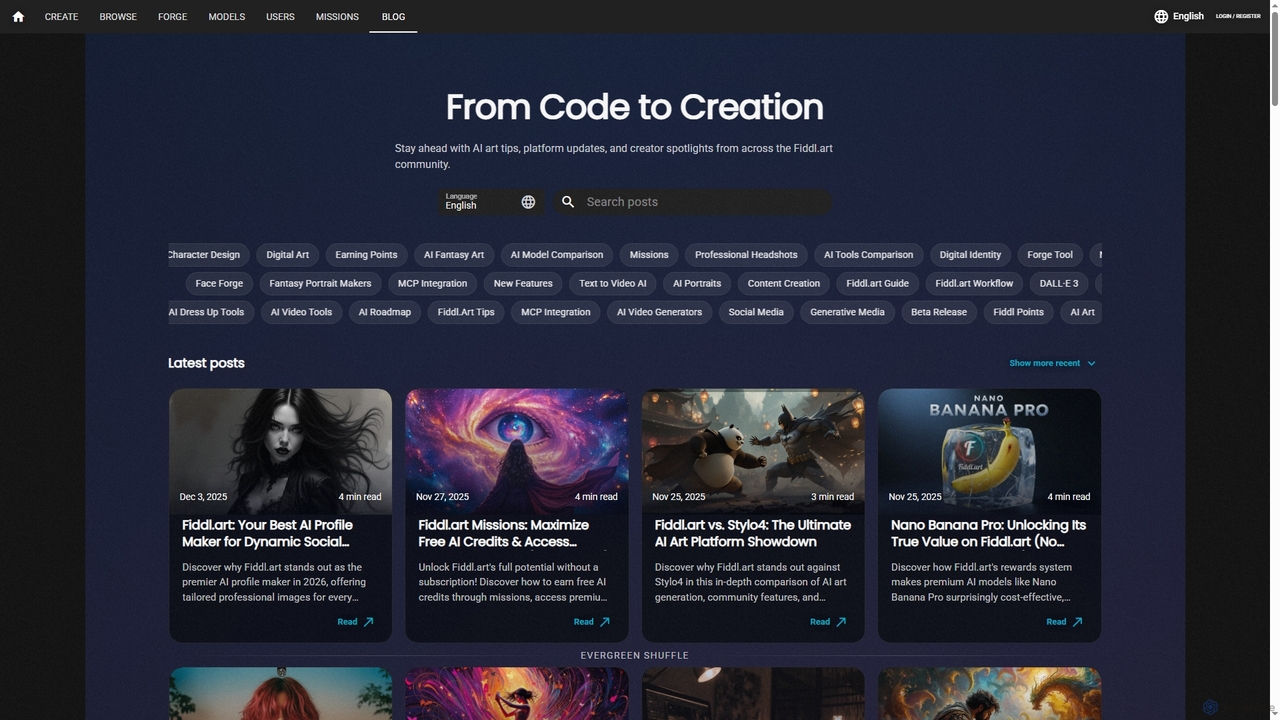This screenshot has width=1280, height=720.
Task: Select the Fiddl.Art Tips tag
Action: point(466,312)
